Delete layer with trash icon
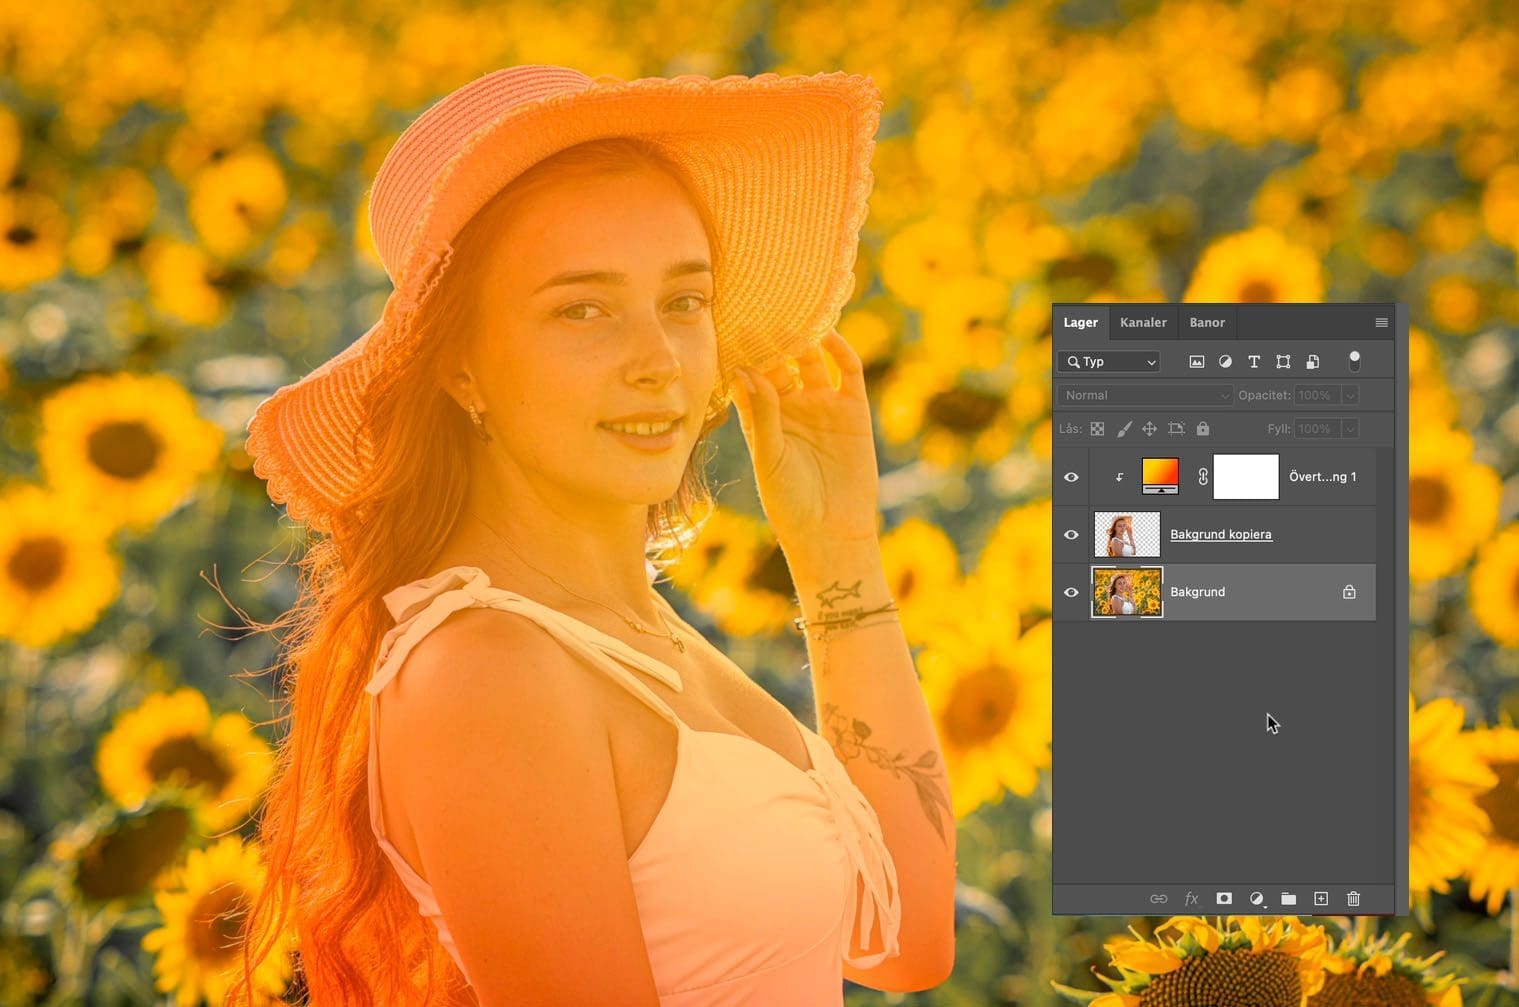The height and width of the screenshot is (1007, 1519). click(x=1353, y=899)
